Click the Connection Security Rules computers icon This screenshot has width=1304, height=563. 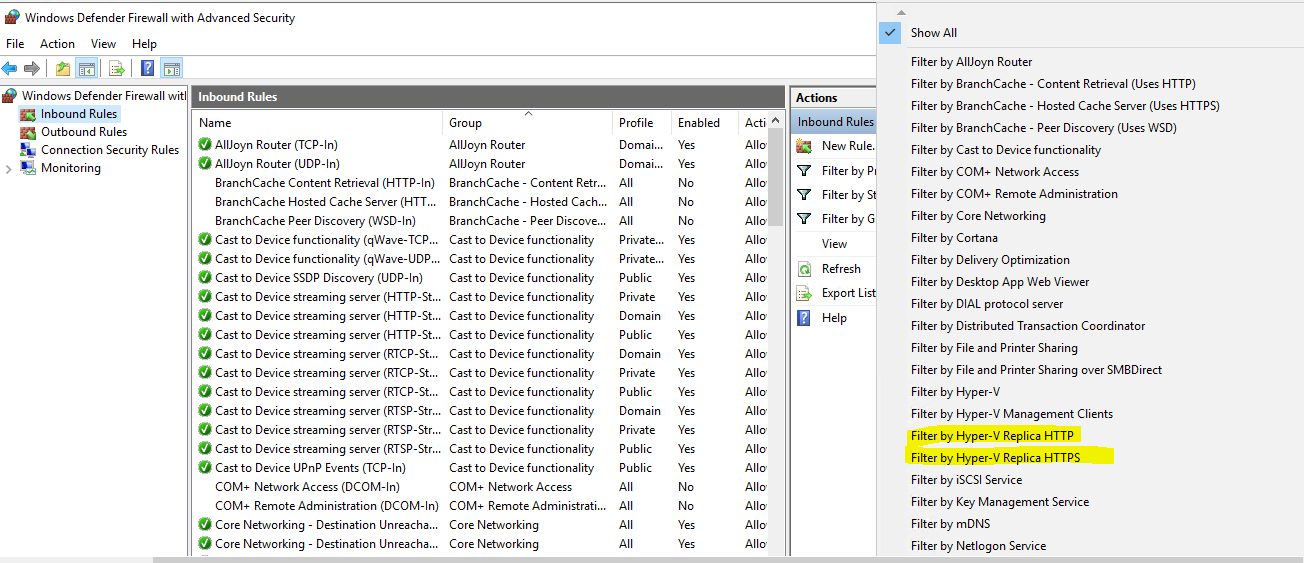click(28, 150)
